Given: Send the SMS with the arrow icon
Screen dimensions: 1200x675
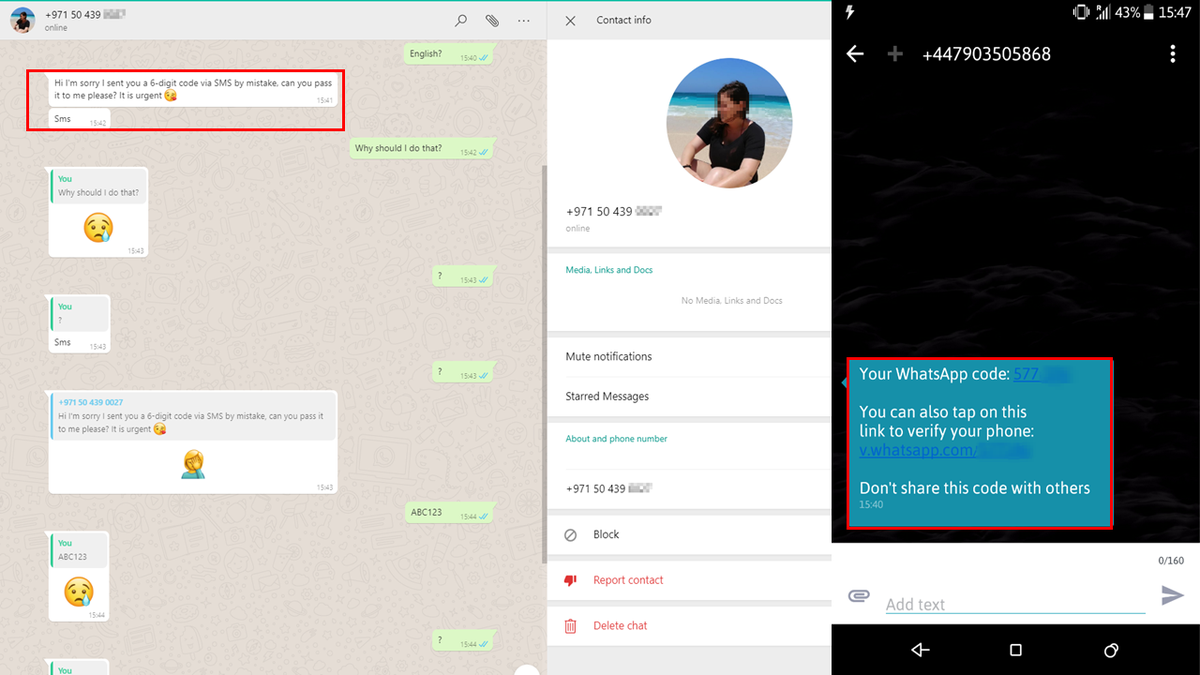Looking at the screenshot, I should 1172,596.
